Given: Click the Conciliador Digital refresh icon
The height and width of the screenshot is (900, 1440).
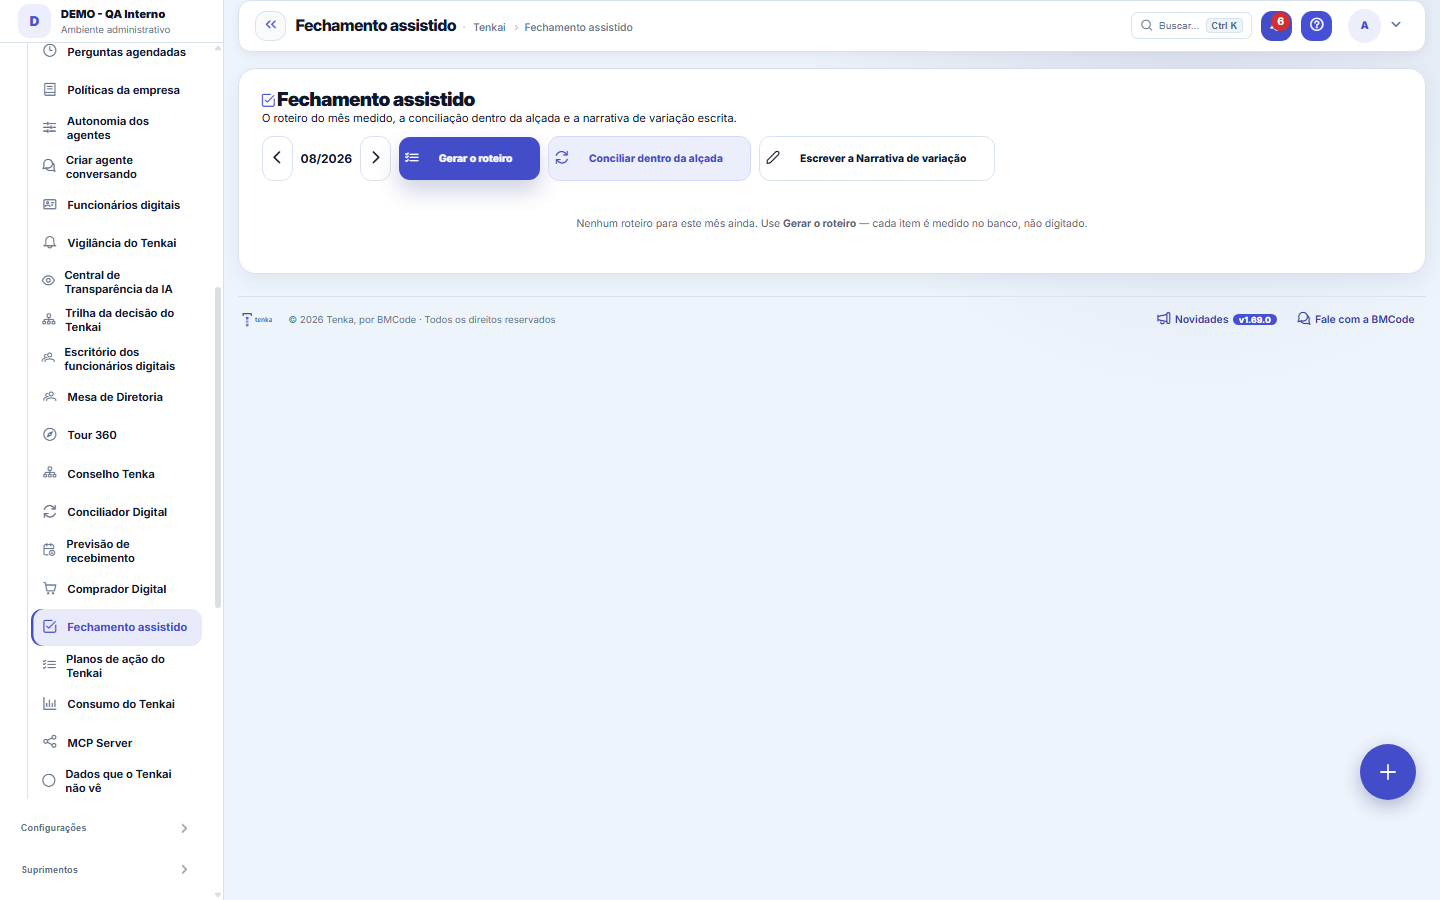Looking at the screenshot, I should (49, 512).
